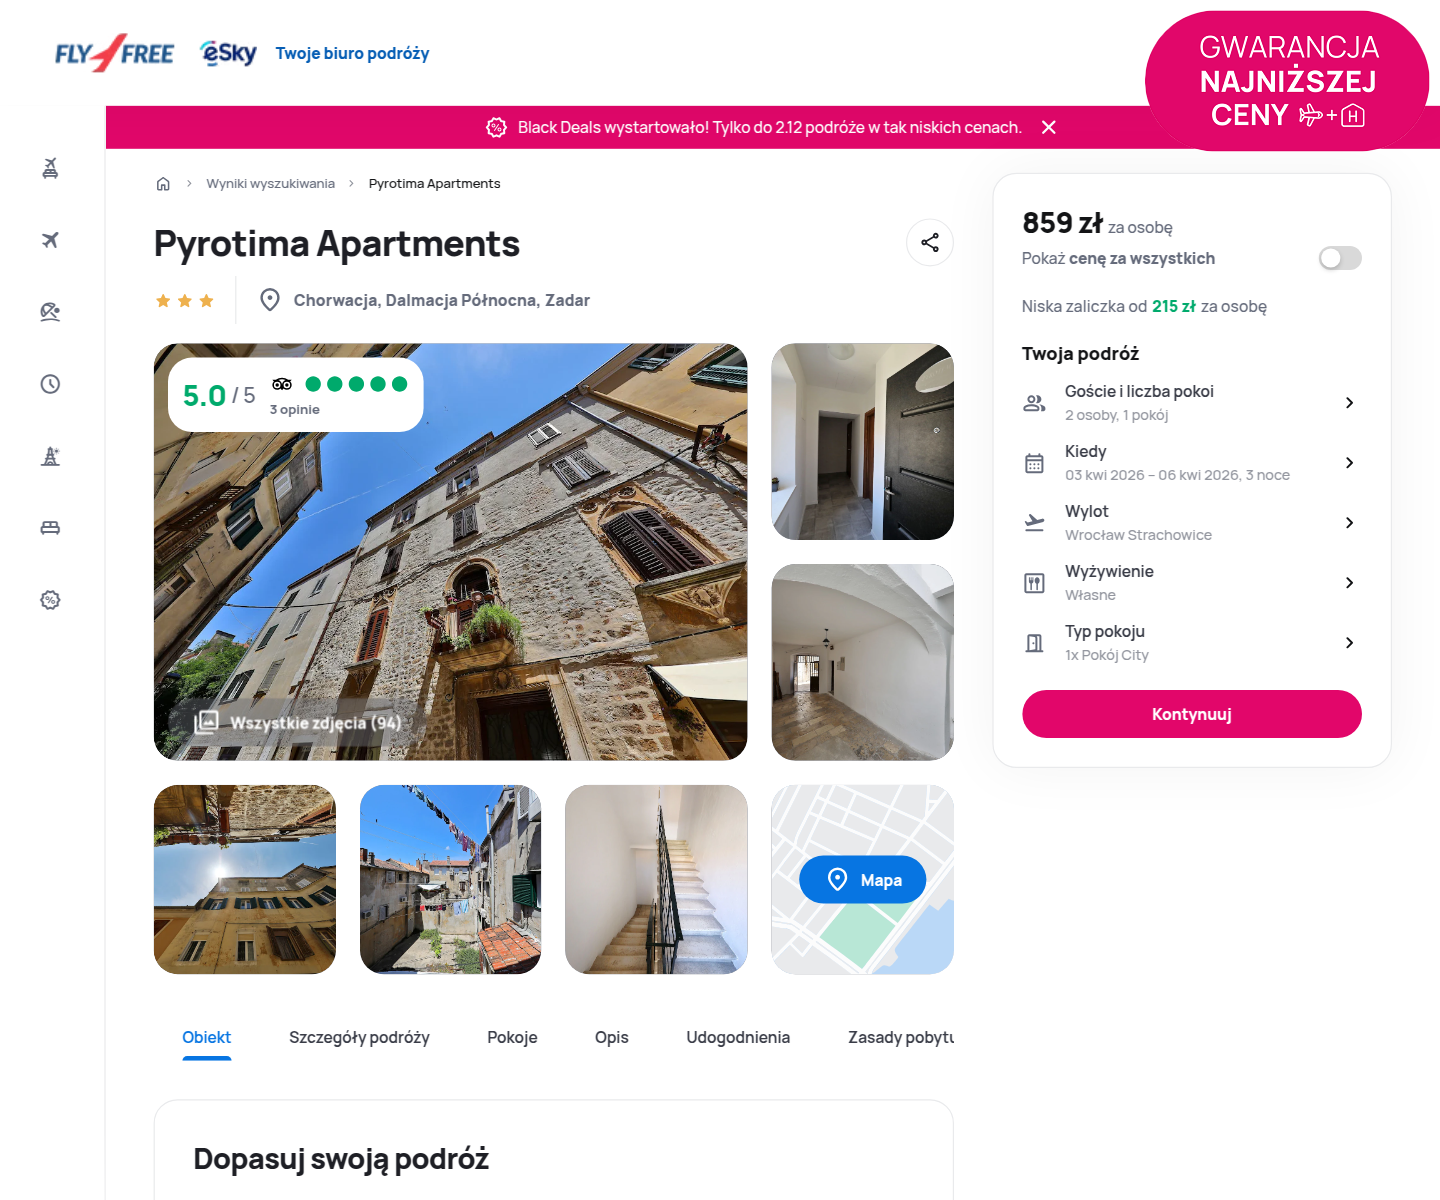The image size is (1440, 1200).
Task: Open flight plus hotel sidebar icon
Action: point(50,168)
